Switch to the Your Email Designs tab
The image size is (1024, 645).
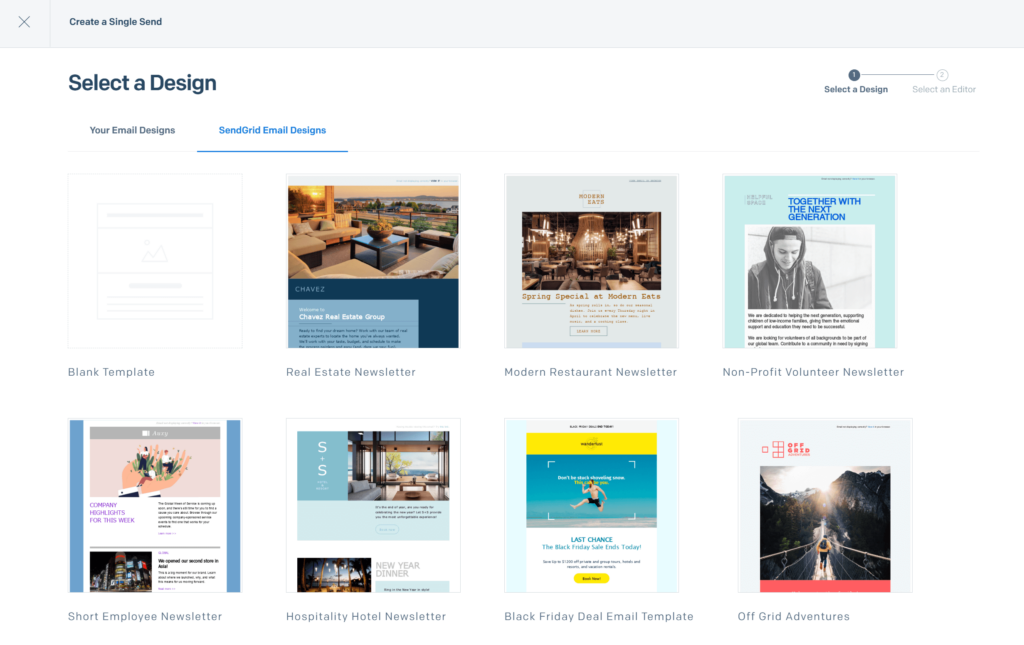133,130
